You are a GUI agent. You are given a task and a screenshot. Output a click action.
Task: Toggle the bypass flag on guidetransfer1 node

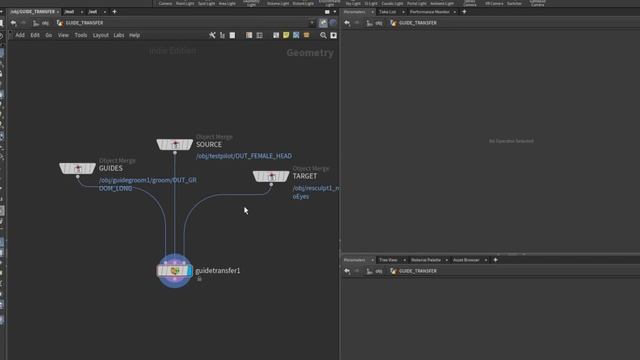160,271
